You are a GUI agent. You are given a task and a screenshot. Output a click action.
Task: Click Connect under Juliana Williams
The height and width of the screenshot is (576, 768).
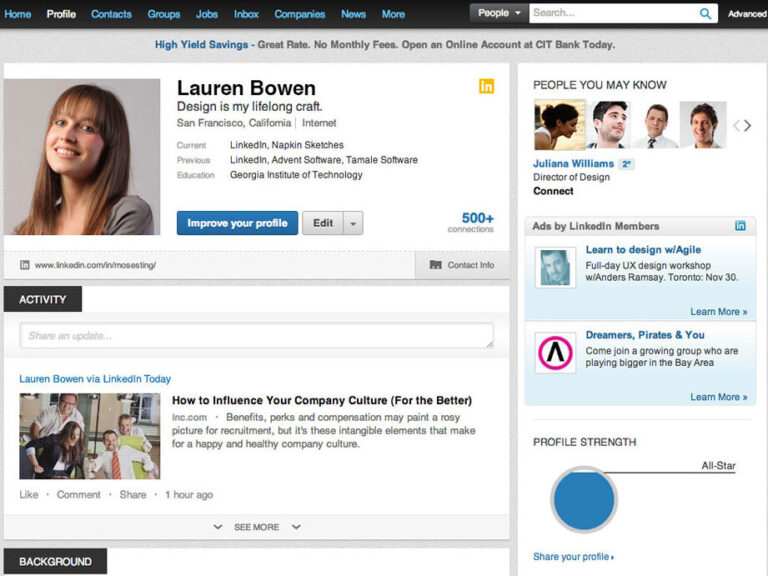point(553,191)
